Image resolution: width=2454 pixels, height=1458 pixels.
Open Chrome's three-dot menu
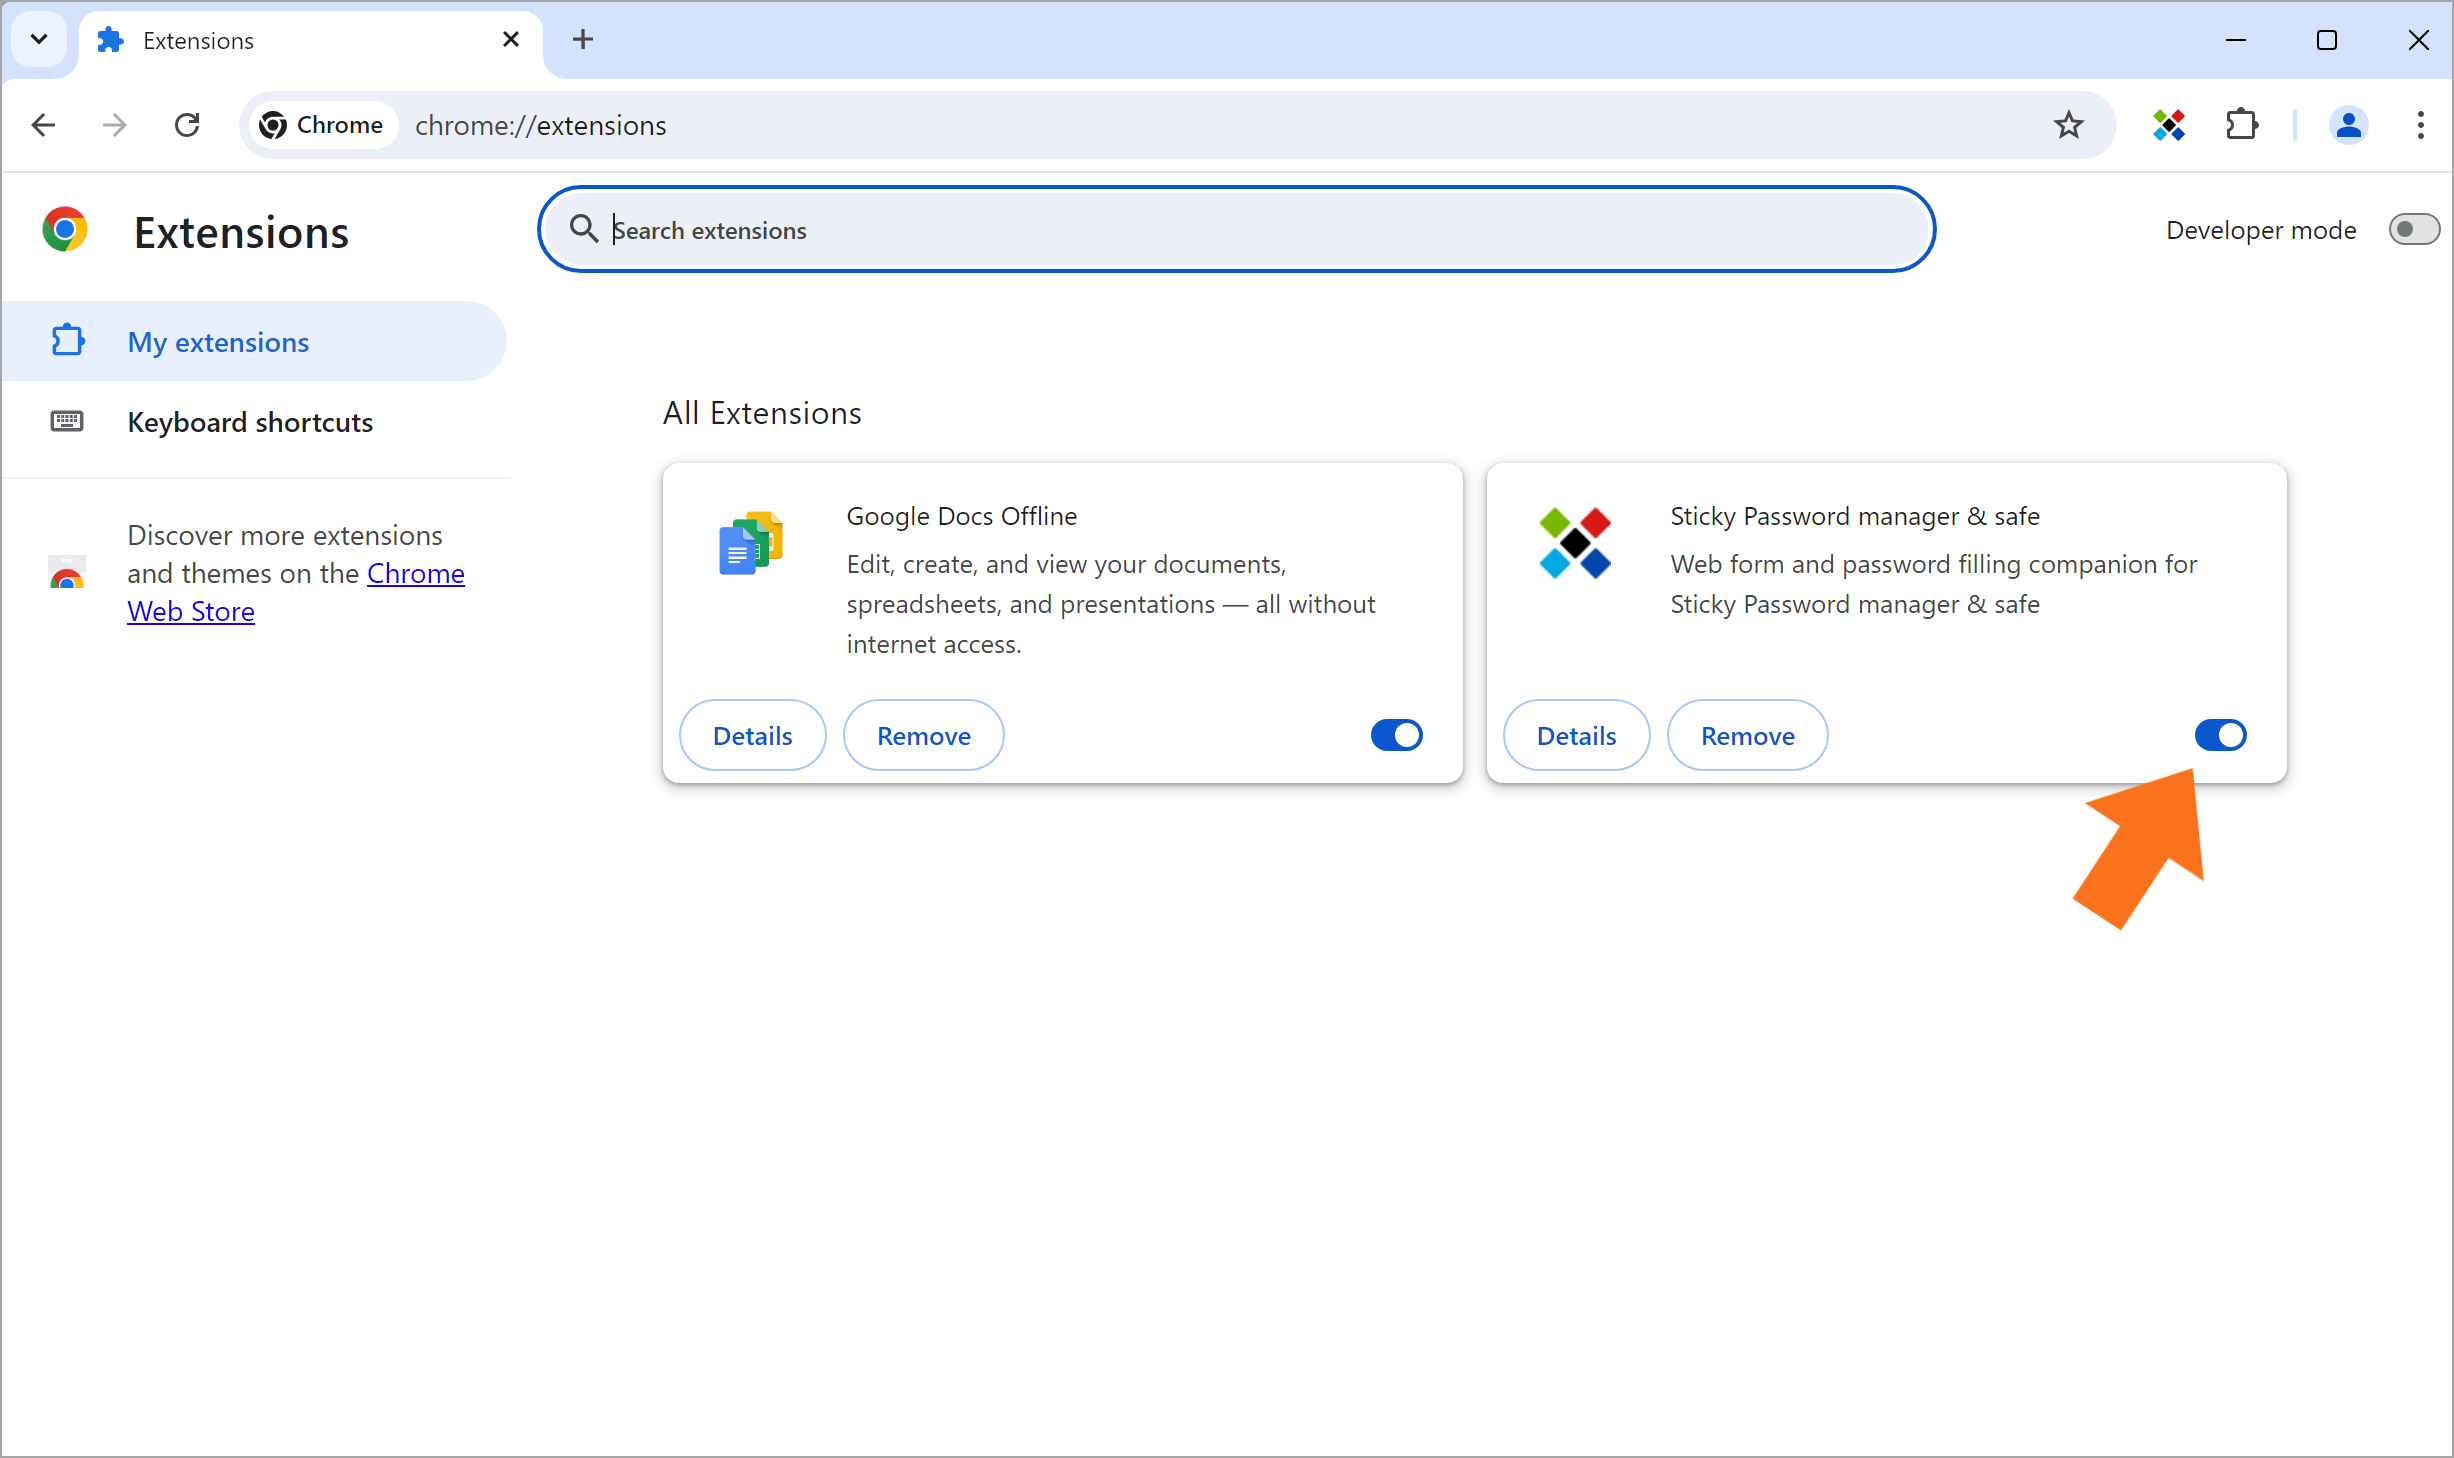point(2420,125)
